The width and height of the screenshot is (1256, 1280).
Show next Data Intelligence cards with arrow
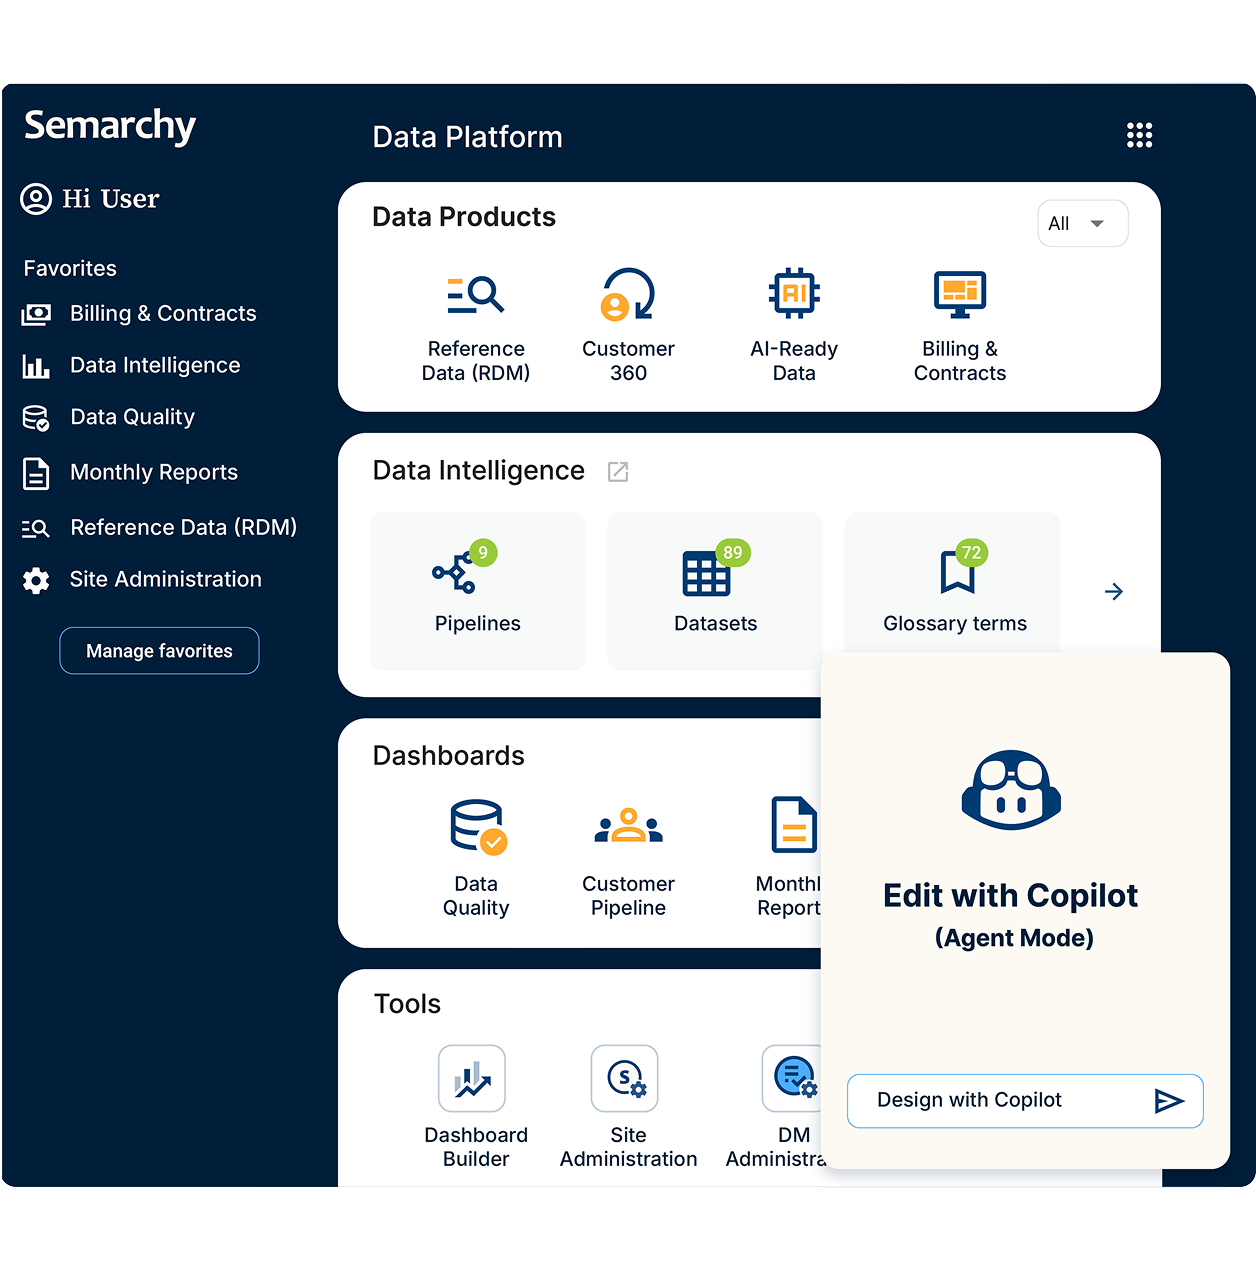click(1113, 592)
